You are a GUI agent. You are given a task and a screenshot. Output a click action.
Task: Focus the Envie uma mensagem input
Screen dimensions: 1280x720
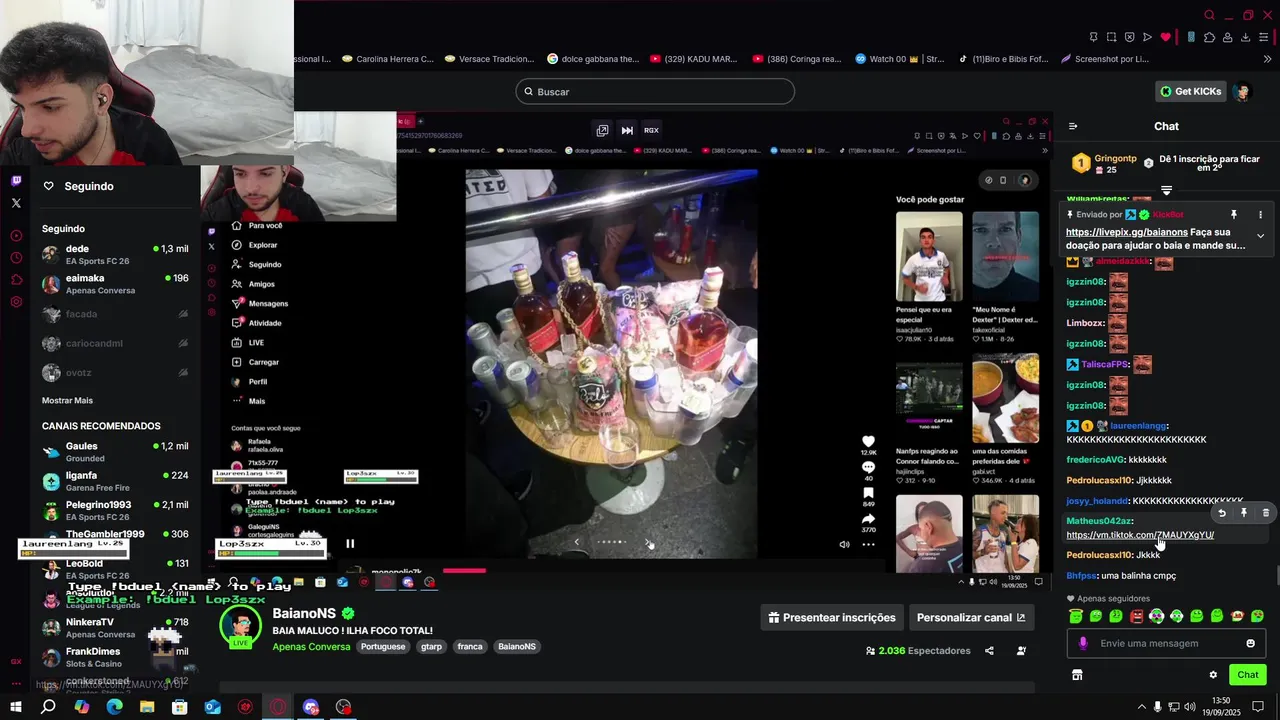(x=1166, y=644)
